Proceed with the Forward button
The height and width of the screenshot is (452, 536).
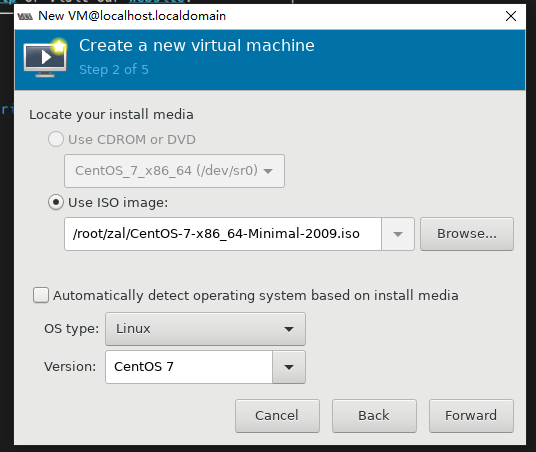(x=471, y=416)
